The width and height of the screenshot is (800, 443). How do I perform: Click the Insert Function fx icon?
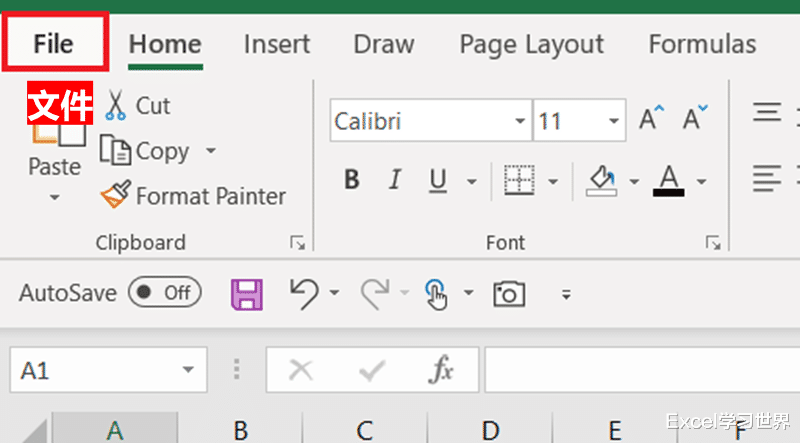pos(441,369)
